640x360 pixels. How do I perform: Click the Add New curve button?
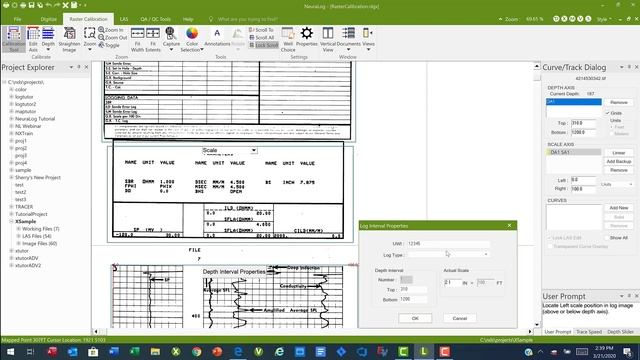click(619, 208)
